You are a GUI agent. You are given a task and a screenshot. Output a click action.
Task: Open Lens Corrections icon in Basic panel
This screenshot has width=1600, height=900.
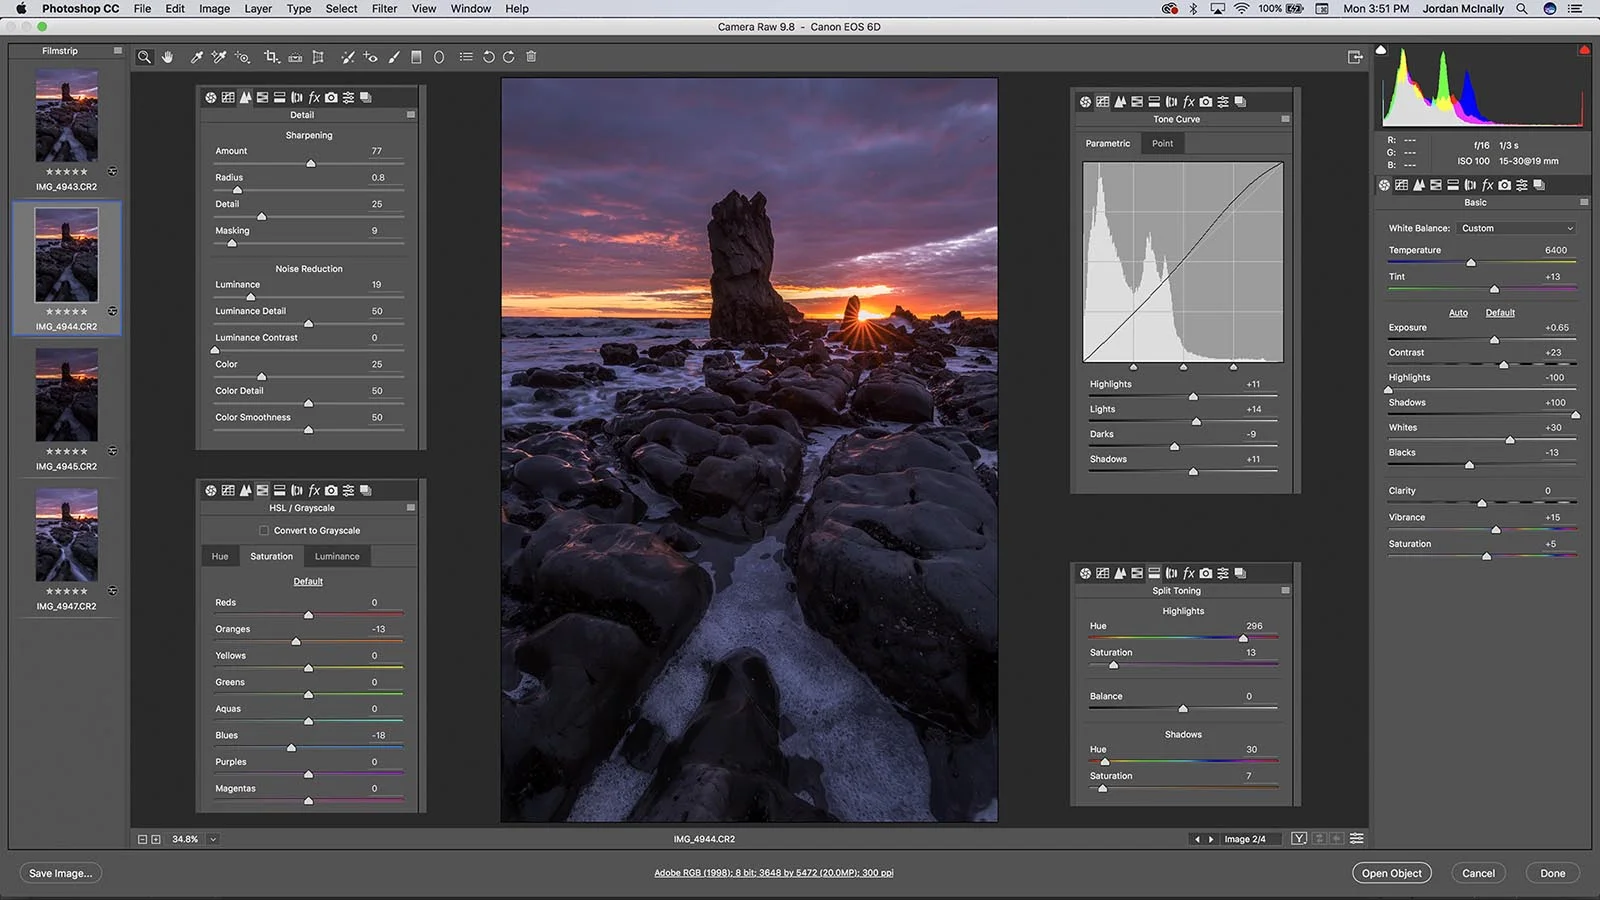point(1470,185)
